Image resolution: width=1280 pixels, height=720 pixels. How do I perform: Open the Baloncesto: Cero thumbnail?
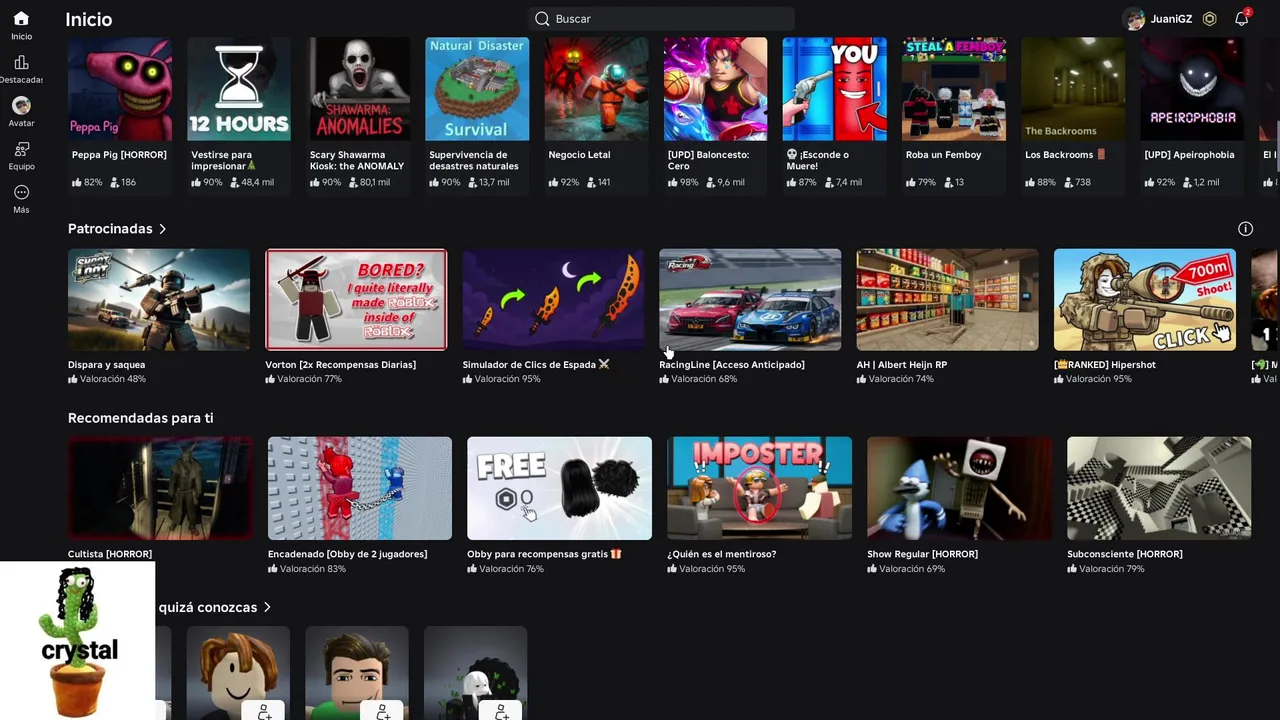pyautogui.click(x=715, y=89)
